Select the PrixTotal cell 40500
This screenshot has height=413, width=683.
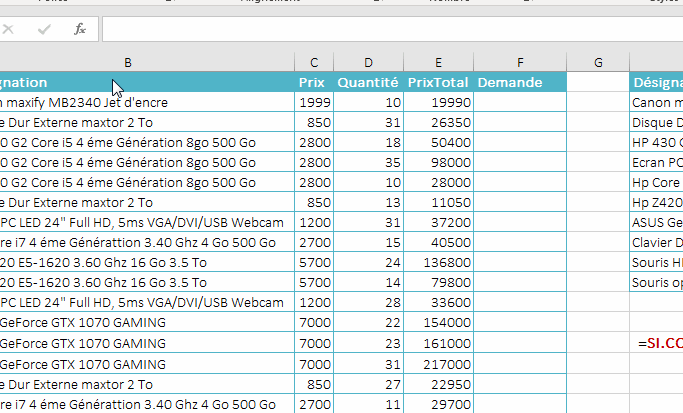[438, 243]
